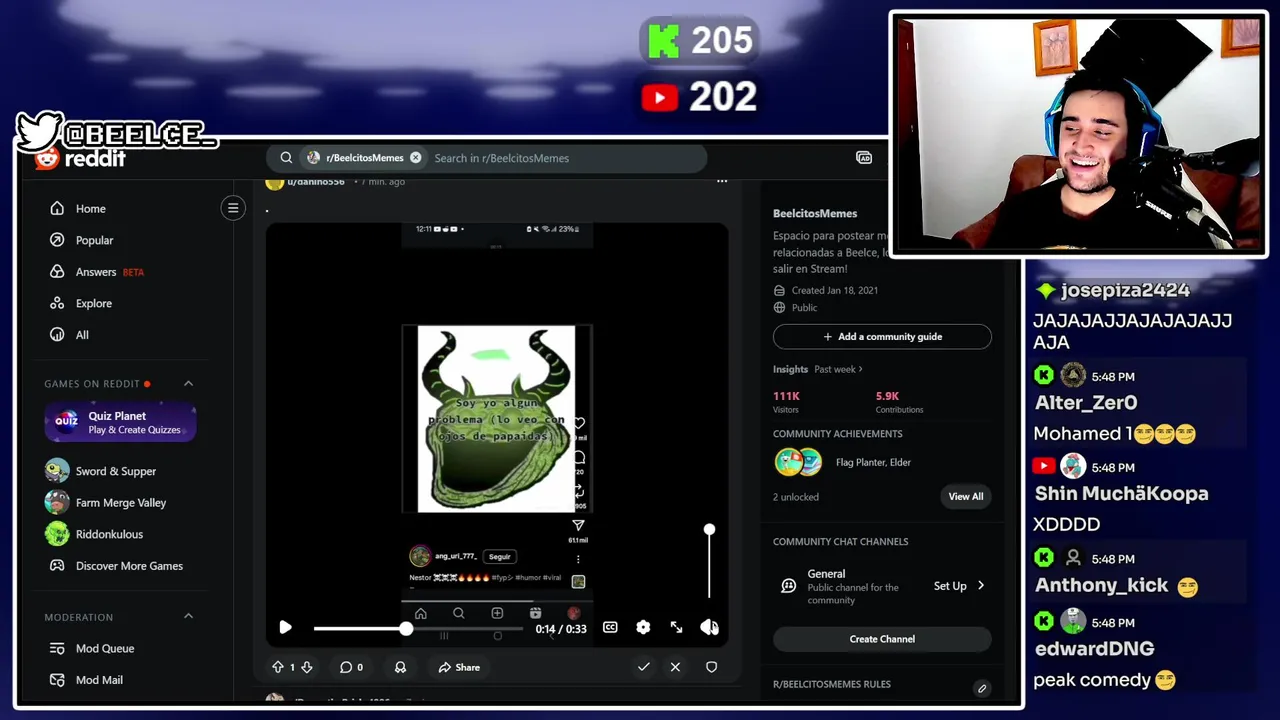Click View All achievements
The width and height of the screenshot is (1280, 720).
click(966, 496)
